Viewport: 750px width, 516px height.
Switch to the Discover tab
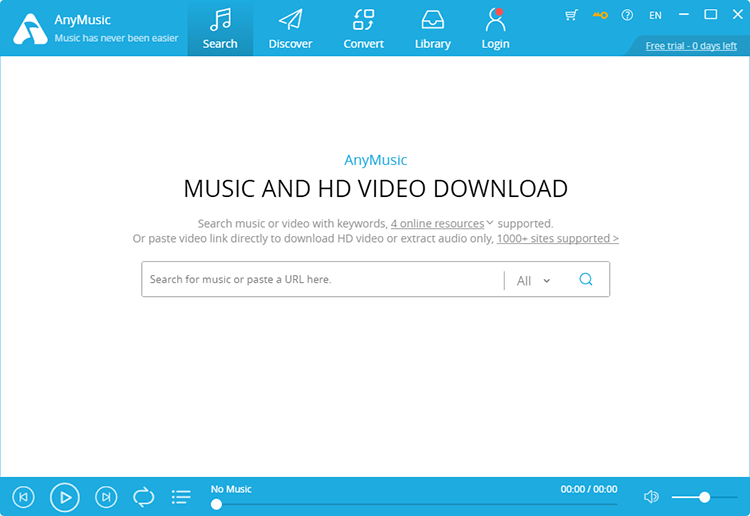point(290,28)
